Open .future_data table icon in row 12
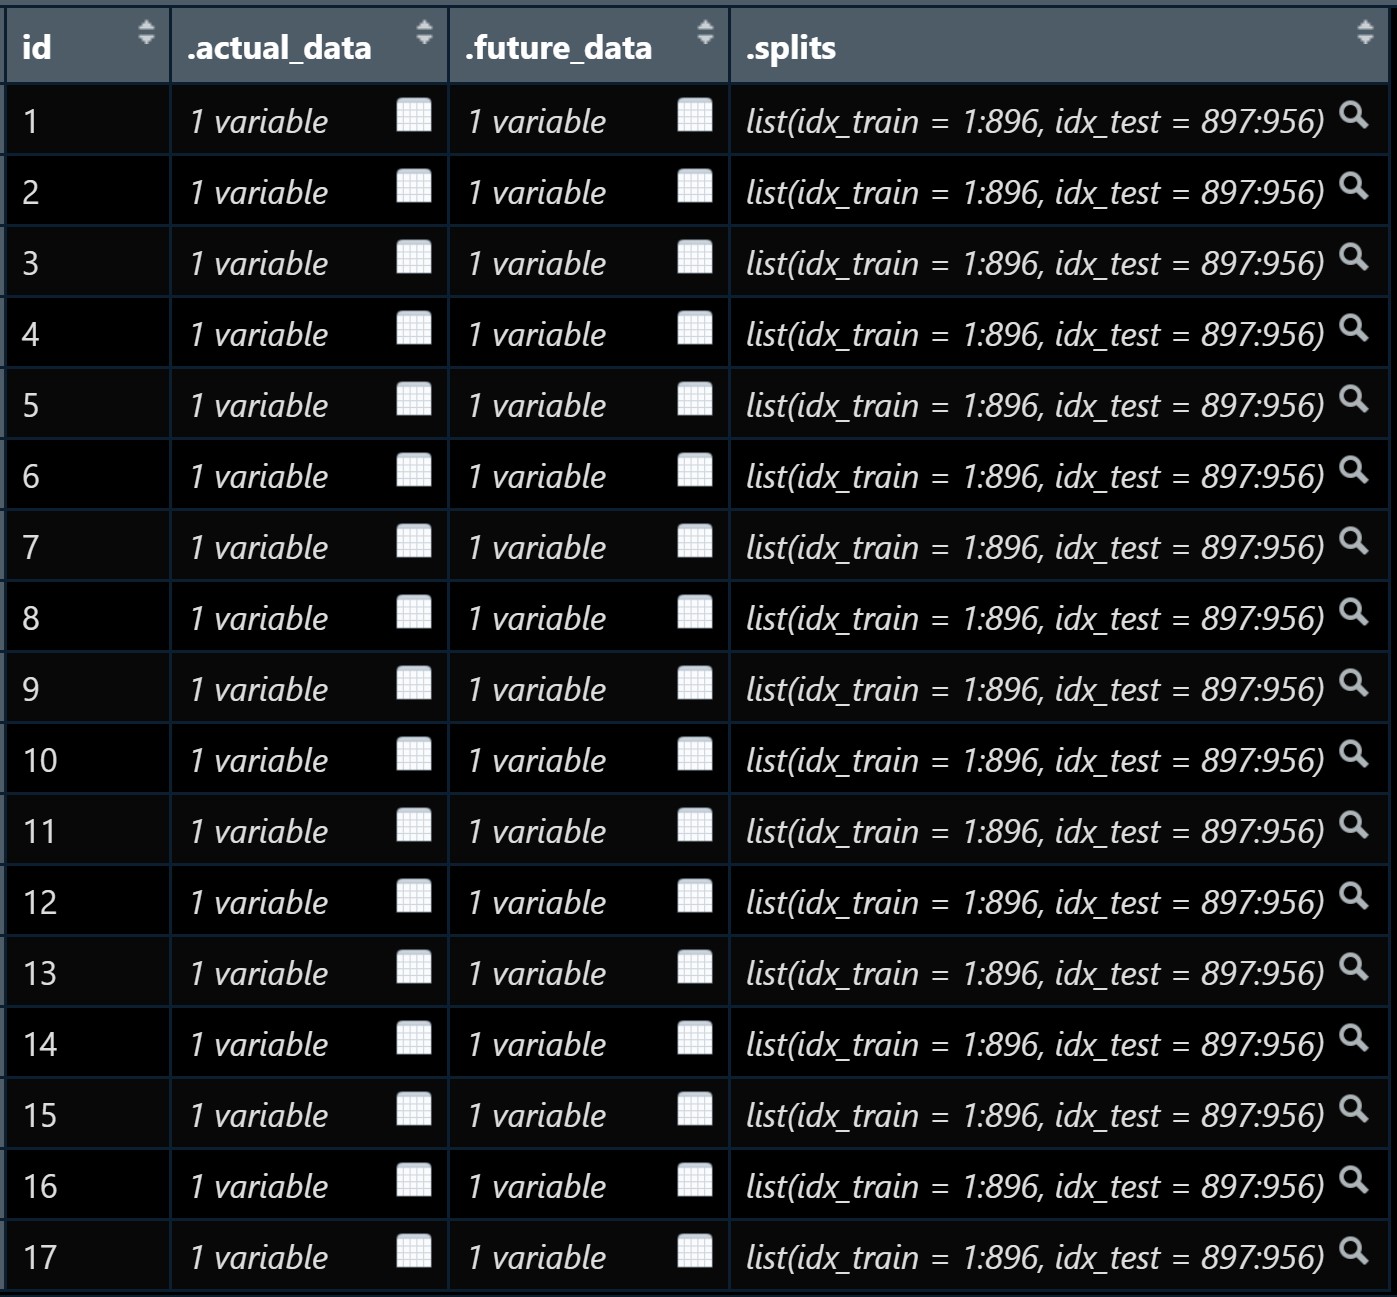 694,897
